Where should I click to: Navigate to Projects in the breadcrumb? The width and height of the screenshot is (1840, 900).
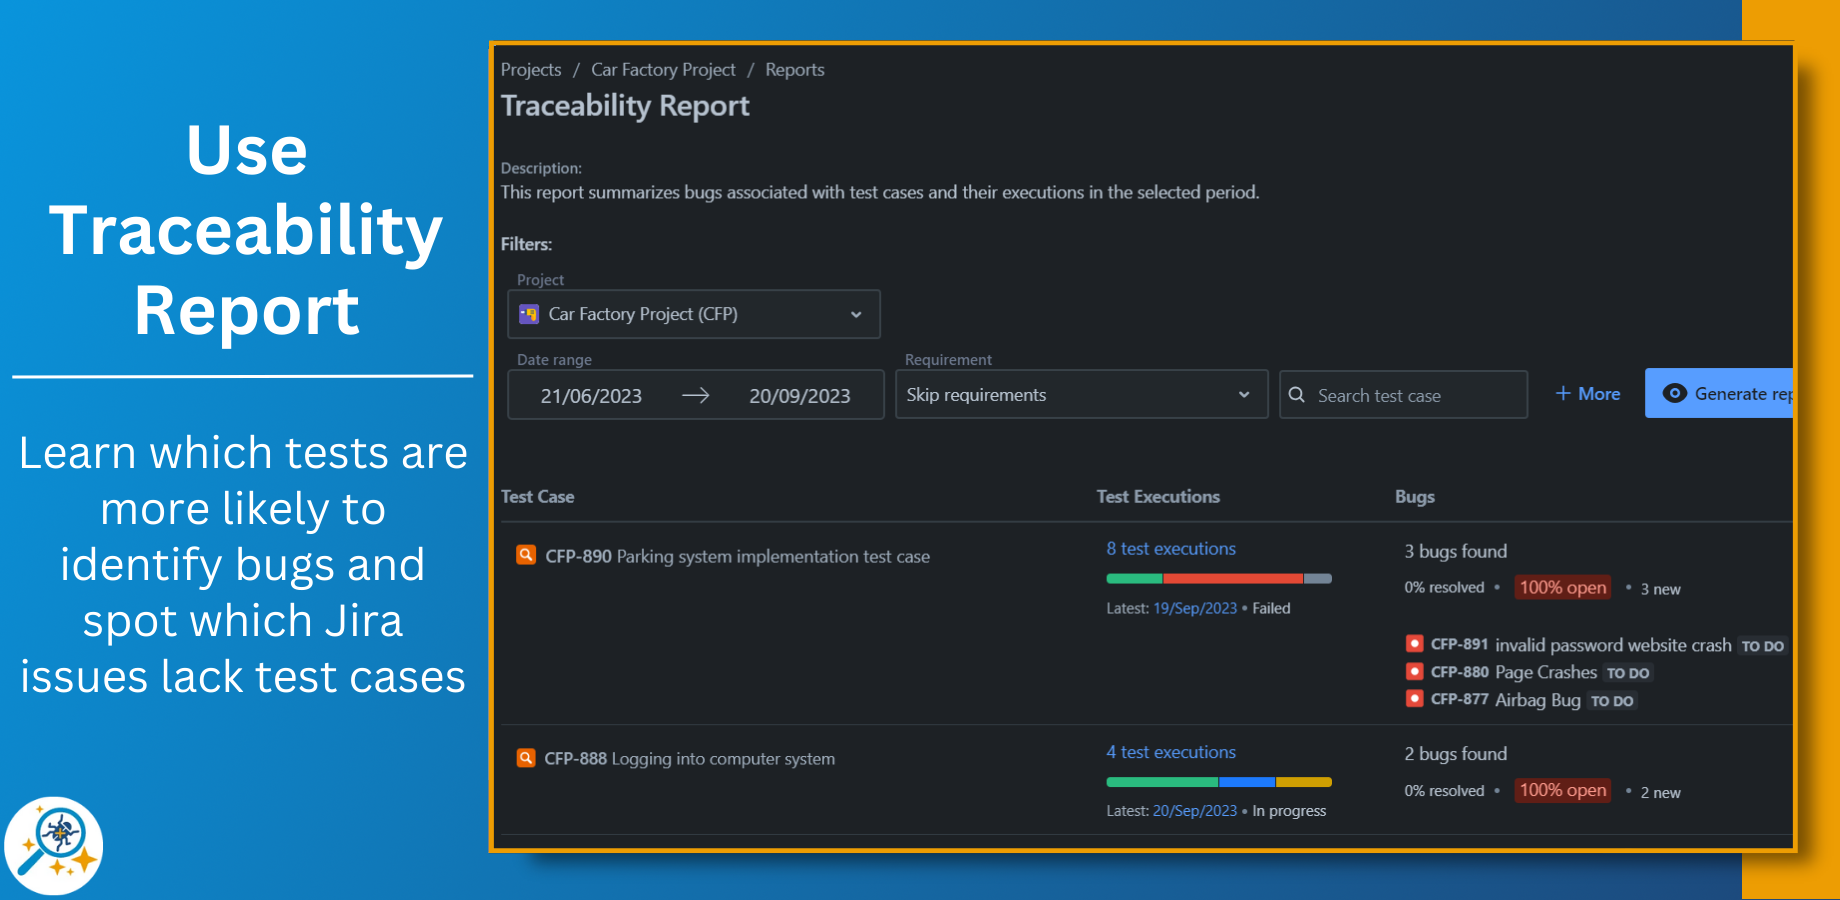point(531,69)
